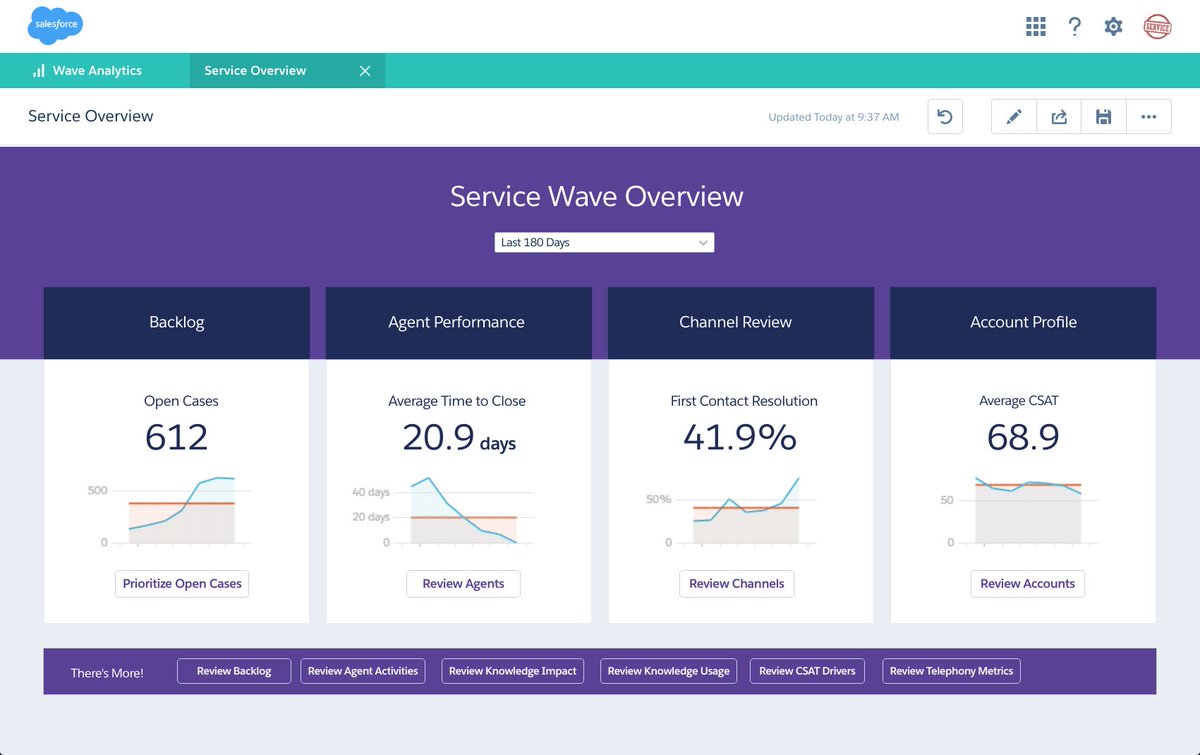Image resolution: width=1200 pixels, height=755 pixels.
Task: Click the Channel Review card header
Action: 741,323
